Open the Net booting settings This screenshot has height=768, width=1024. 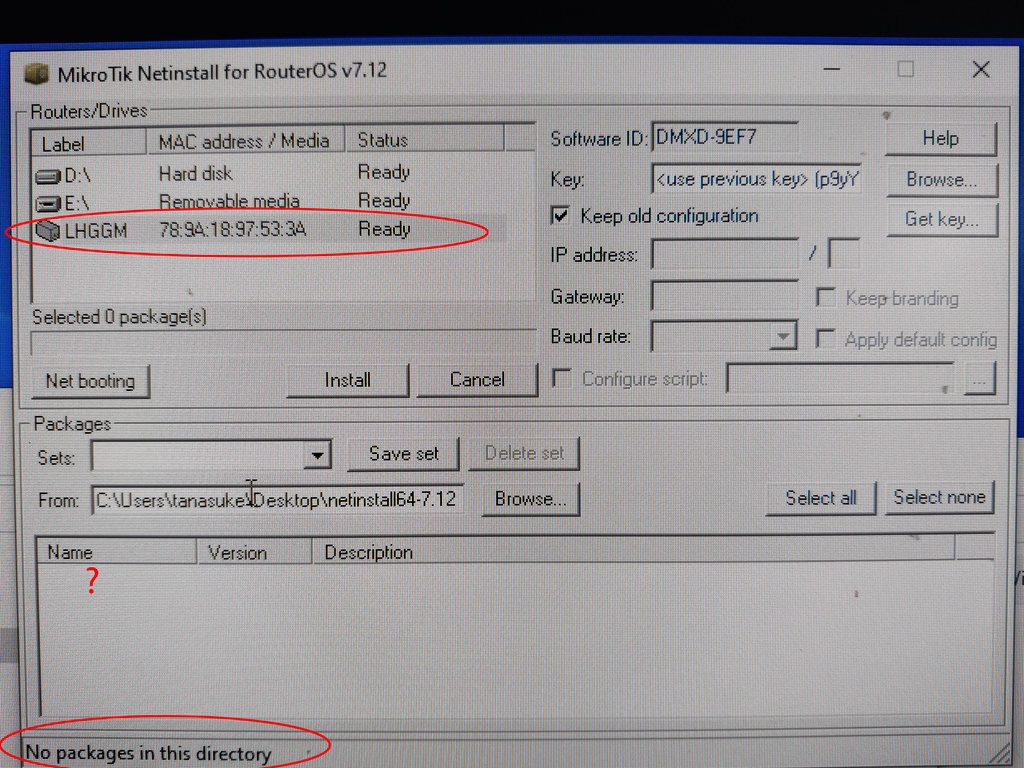pos(90,381)
